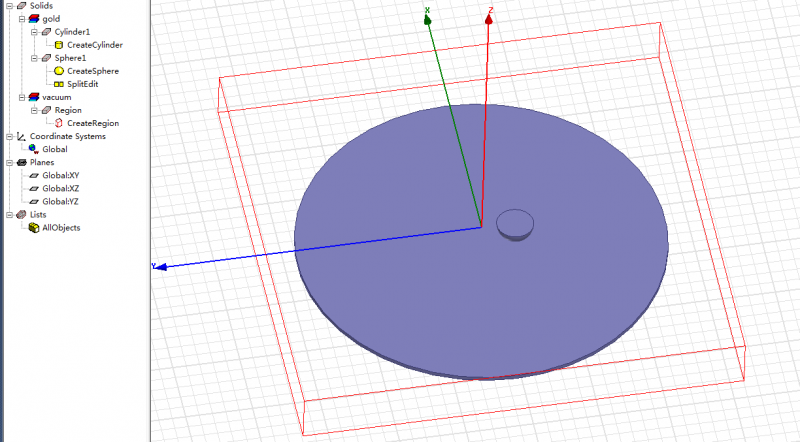800x442 pixels.
Task: Select the SplitEdit history entry
Action: pos(83,84)
